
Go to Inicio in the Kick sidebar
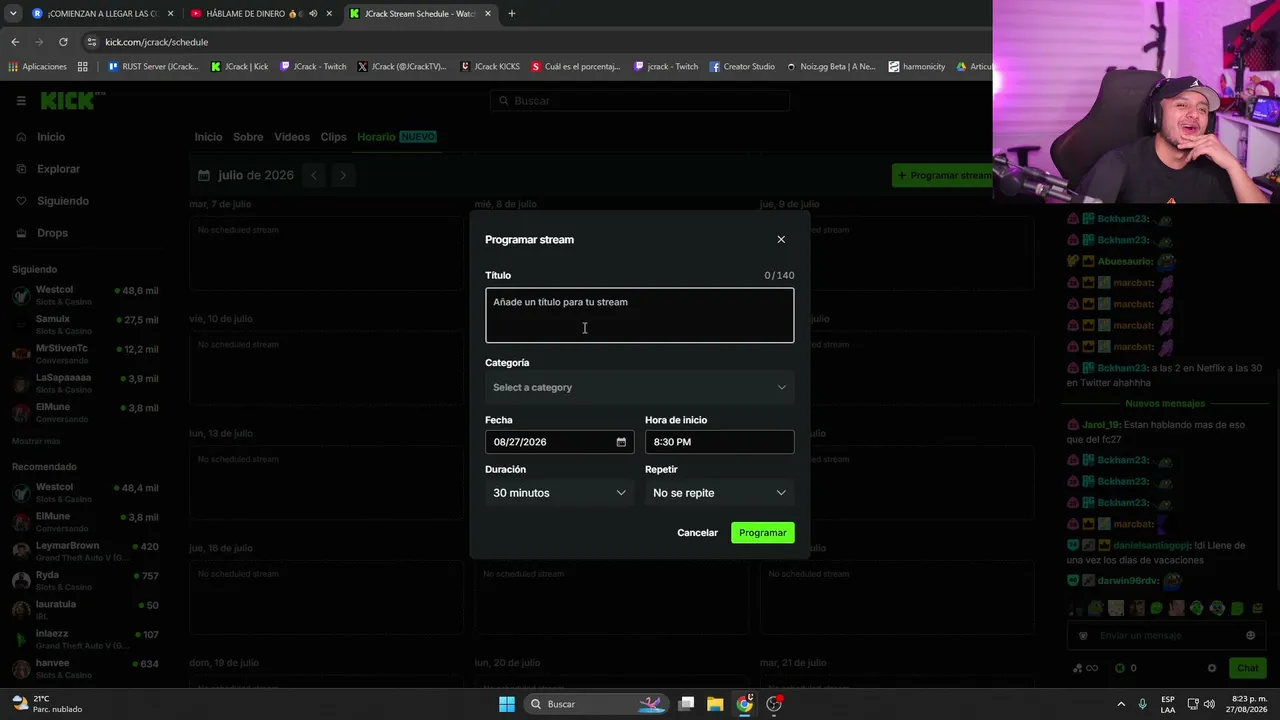tap(51, 137)
